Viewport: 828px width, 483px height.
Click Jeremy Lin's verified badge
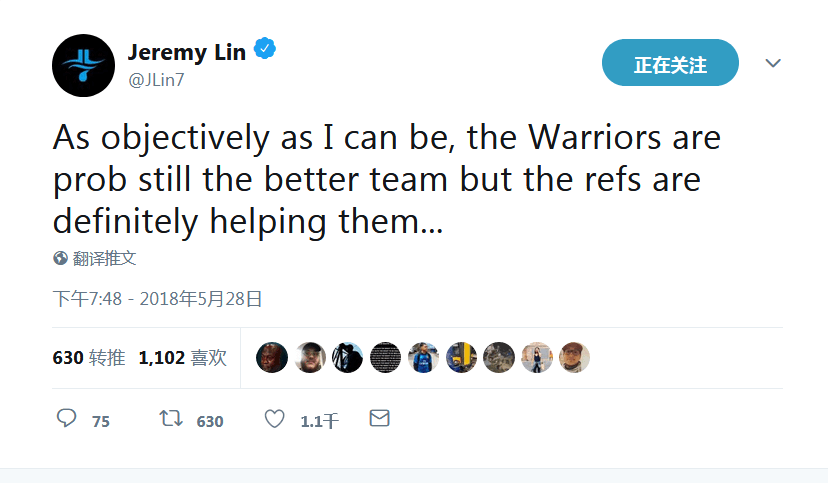265,50
